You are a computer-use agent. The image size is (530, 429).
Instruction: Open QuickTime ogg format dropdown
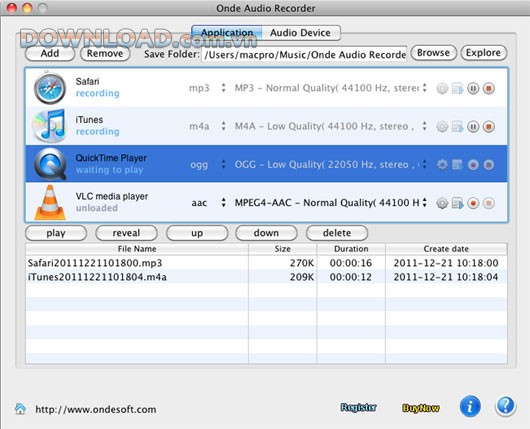click(x=207, y=165)
